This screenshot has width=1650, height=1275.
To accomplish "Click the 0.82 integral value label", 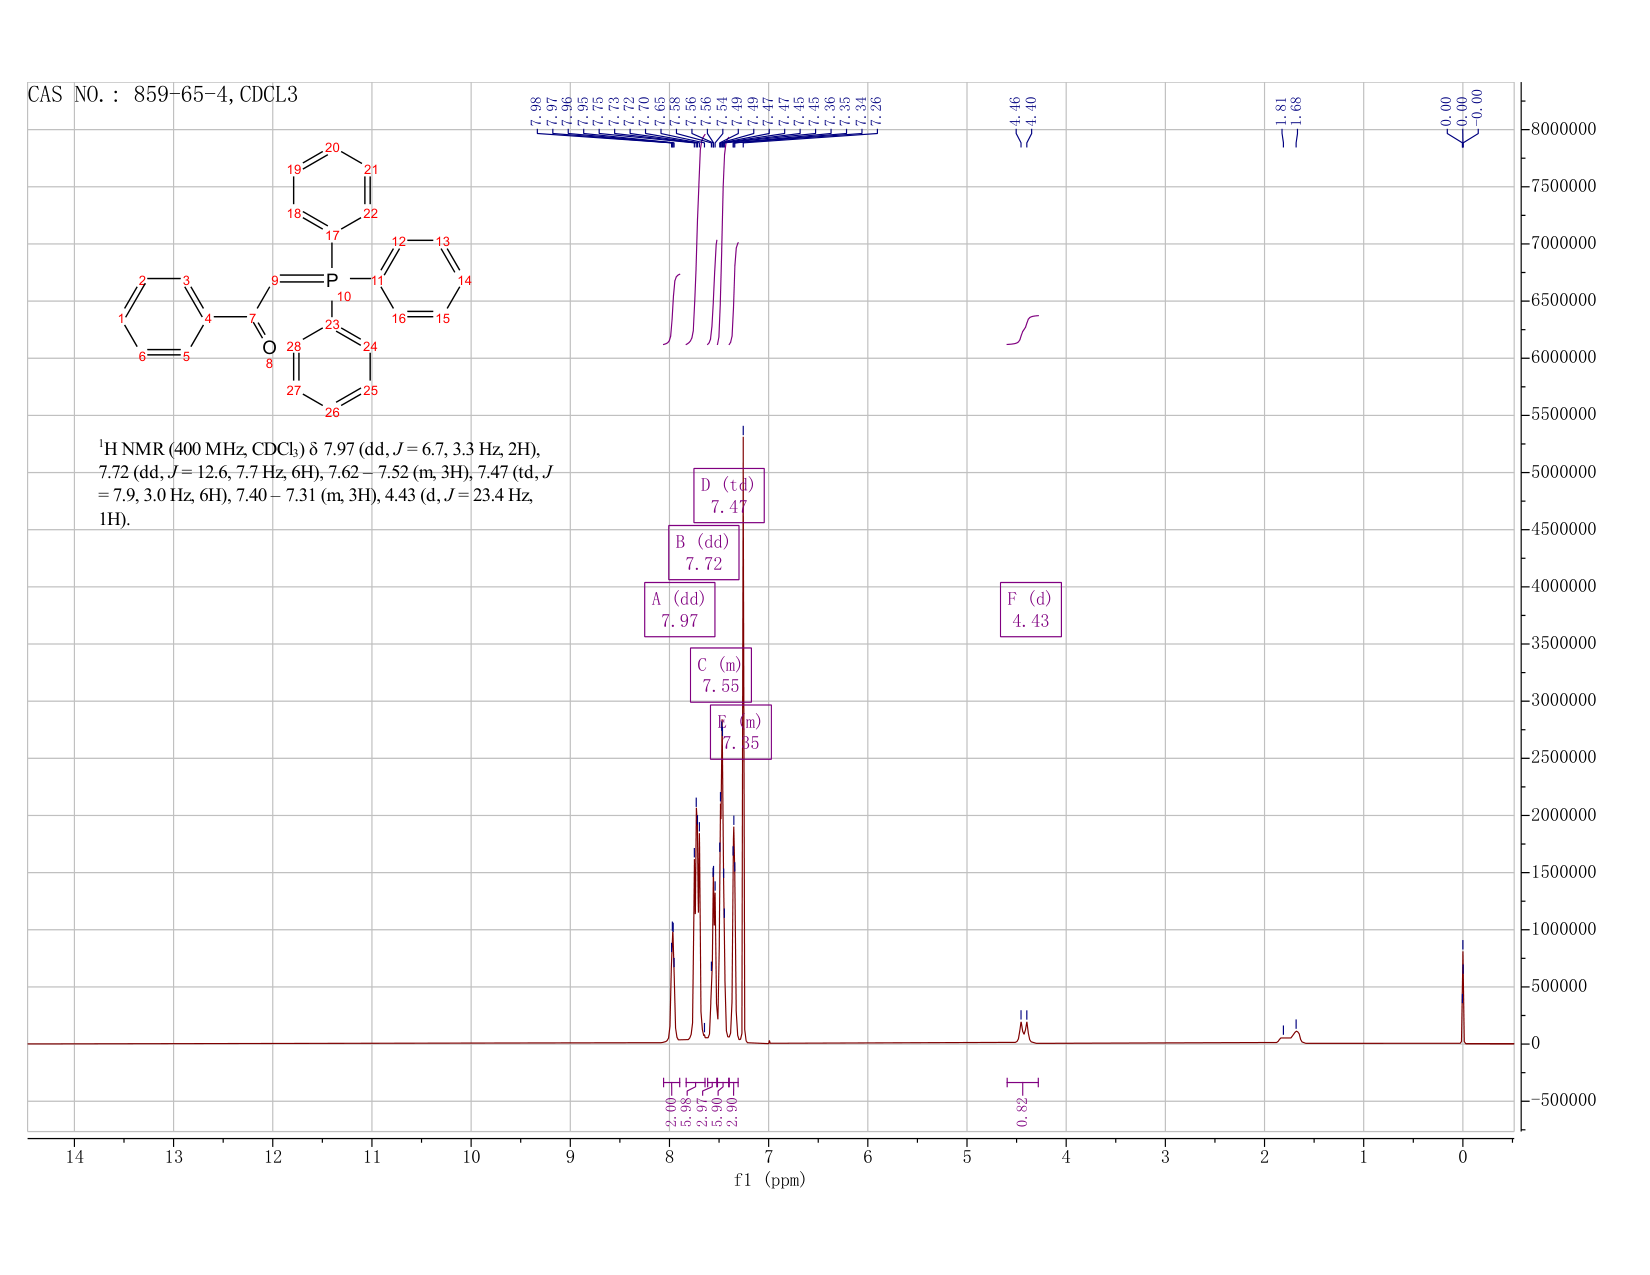I will 1022,1110.
